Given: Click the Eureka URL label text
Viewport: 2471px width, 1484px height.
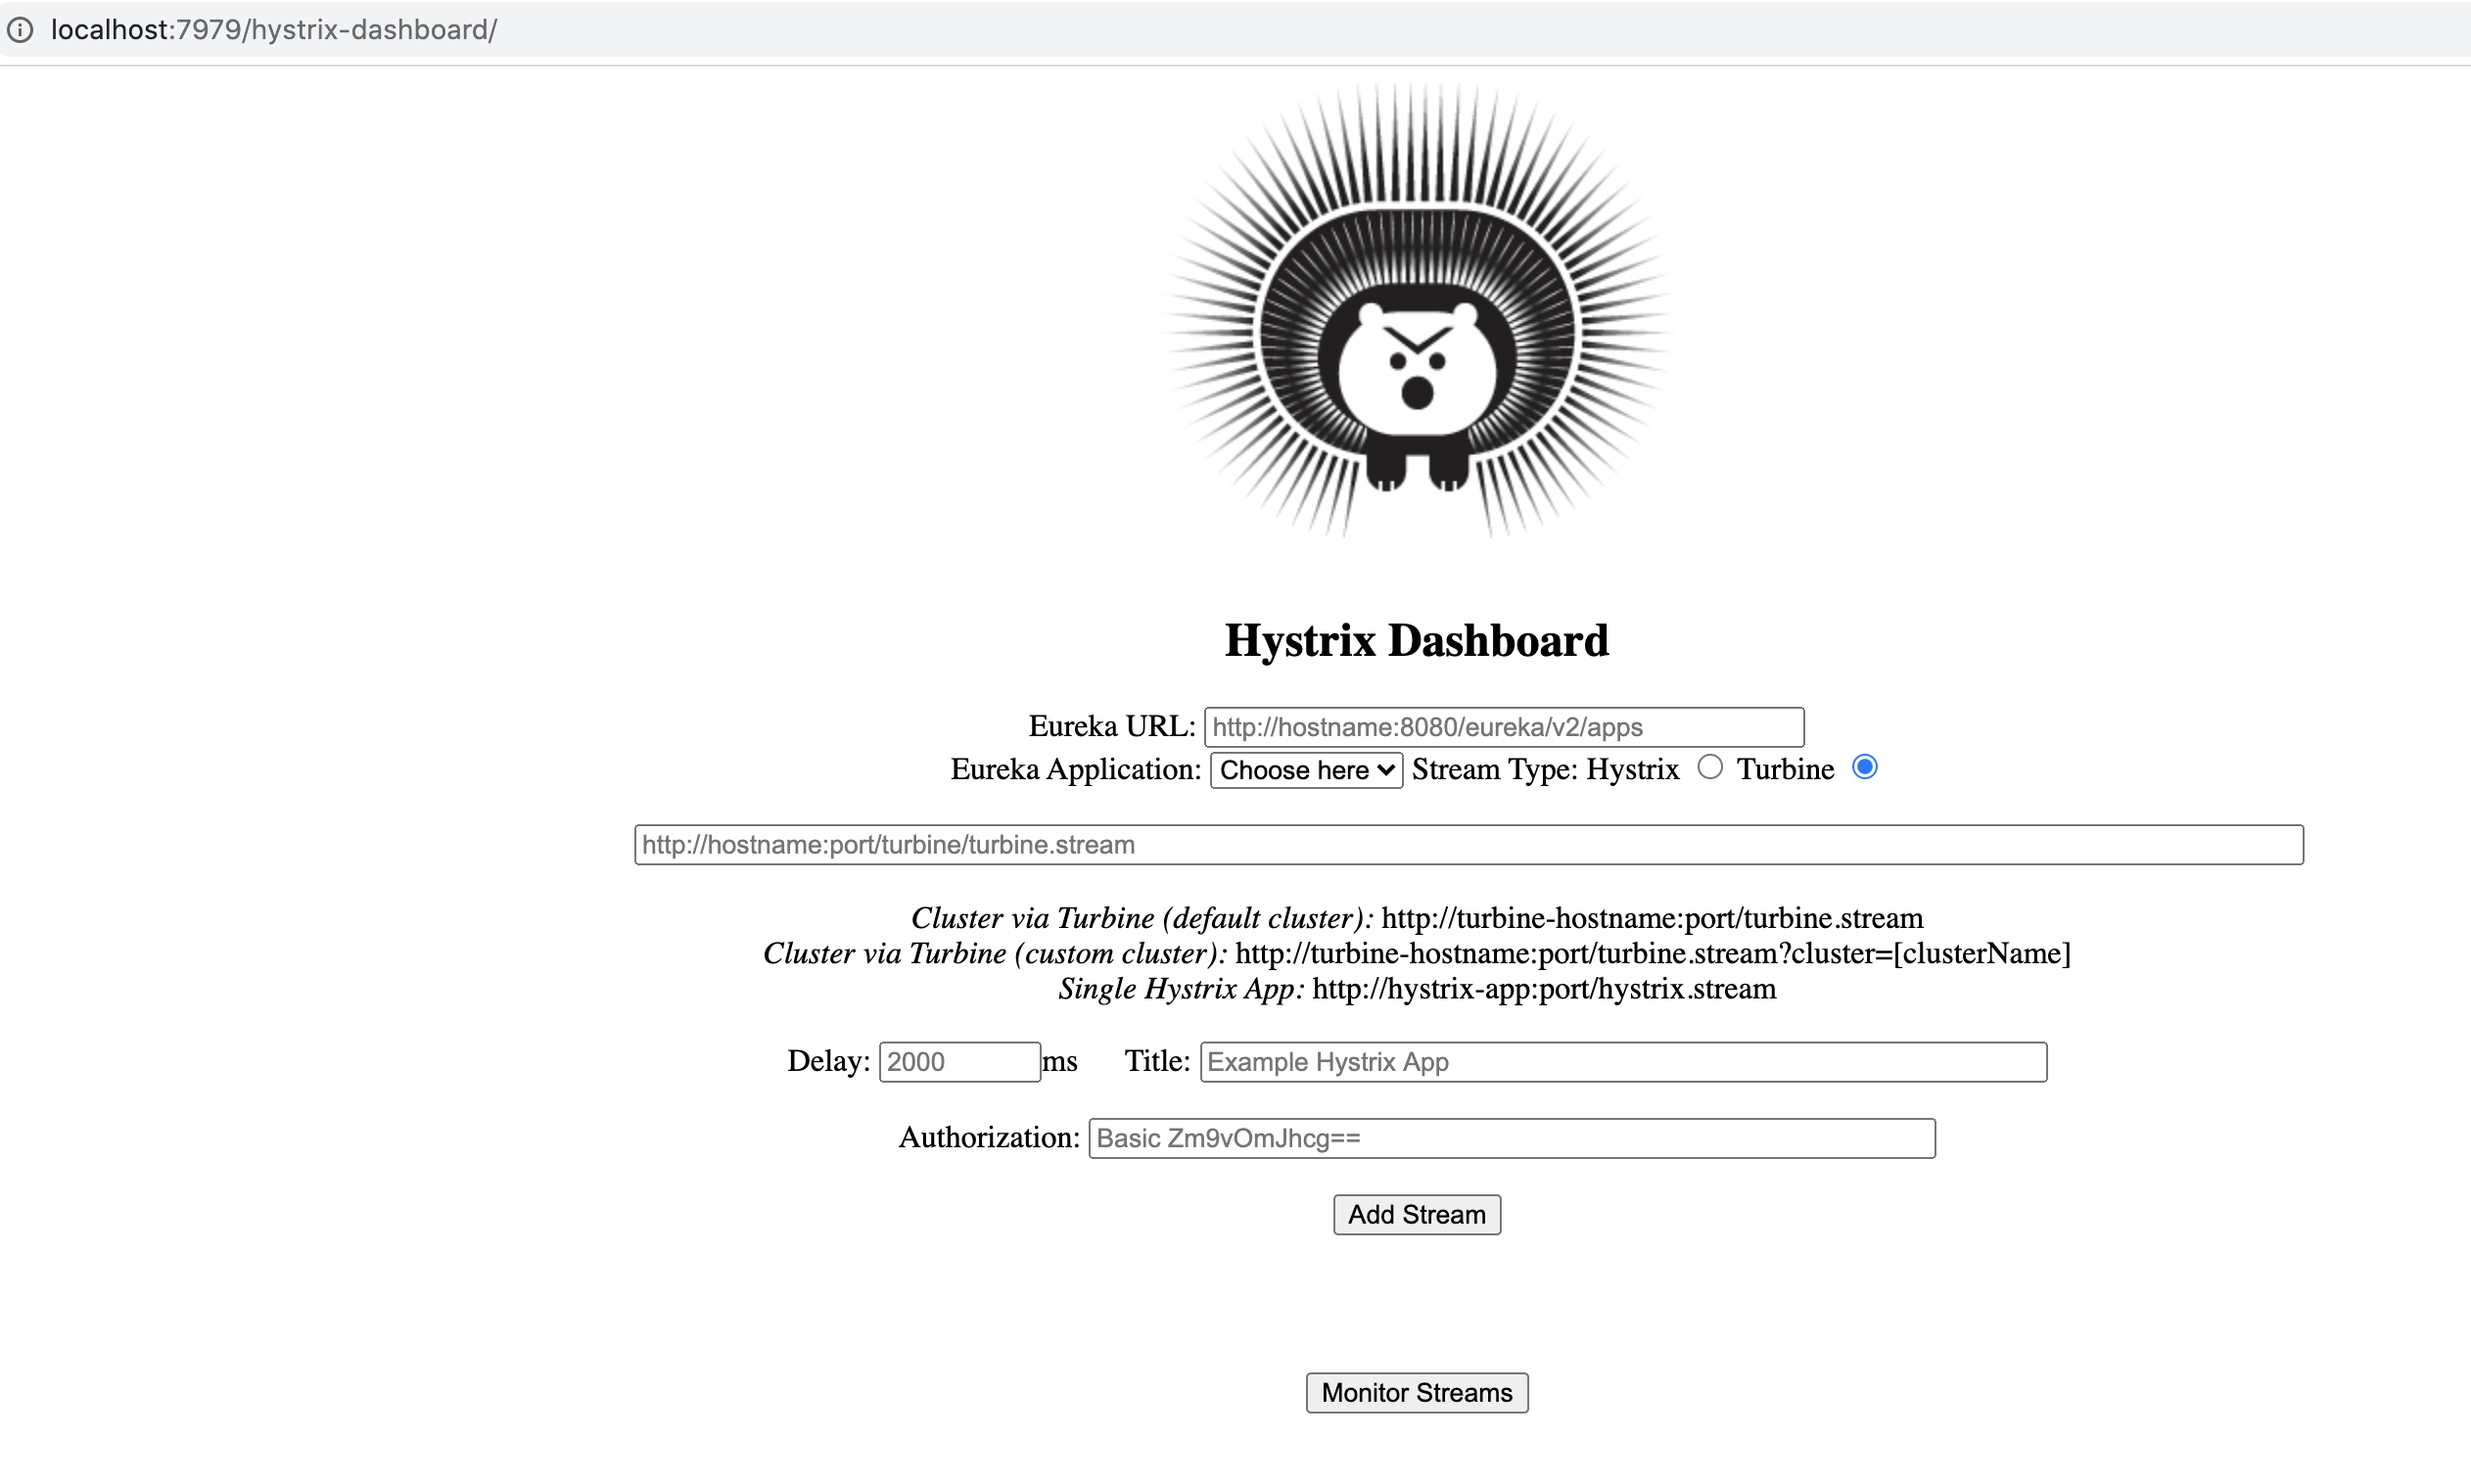Looking at the screenshot, I should [x=1111, y=726].
